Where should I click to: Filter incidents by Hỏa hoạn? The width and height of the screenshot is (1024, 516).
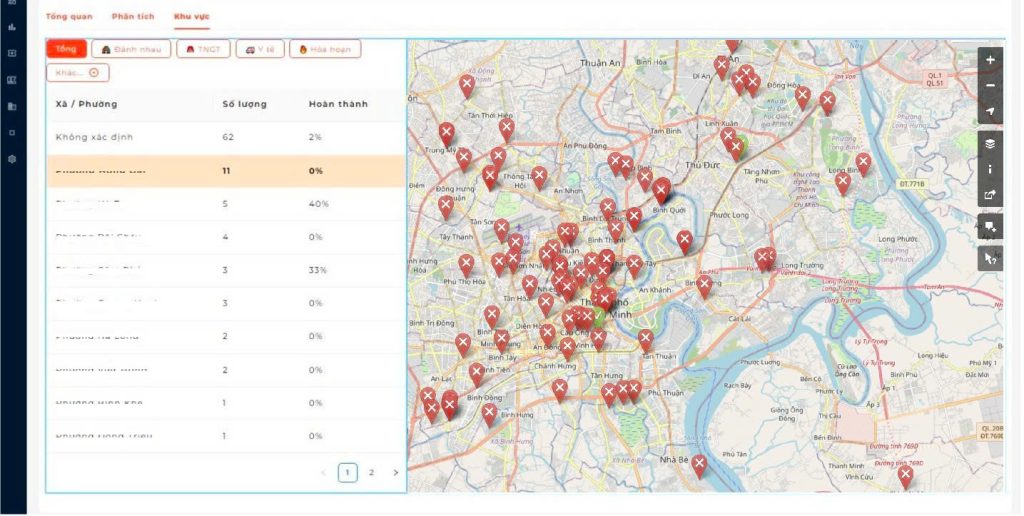click(x=325, y=49)
